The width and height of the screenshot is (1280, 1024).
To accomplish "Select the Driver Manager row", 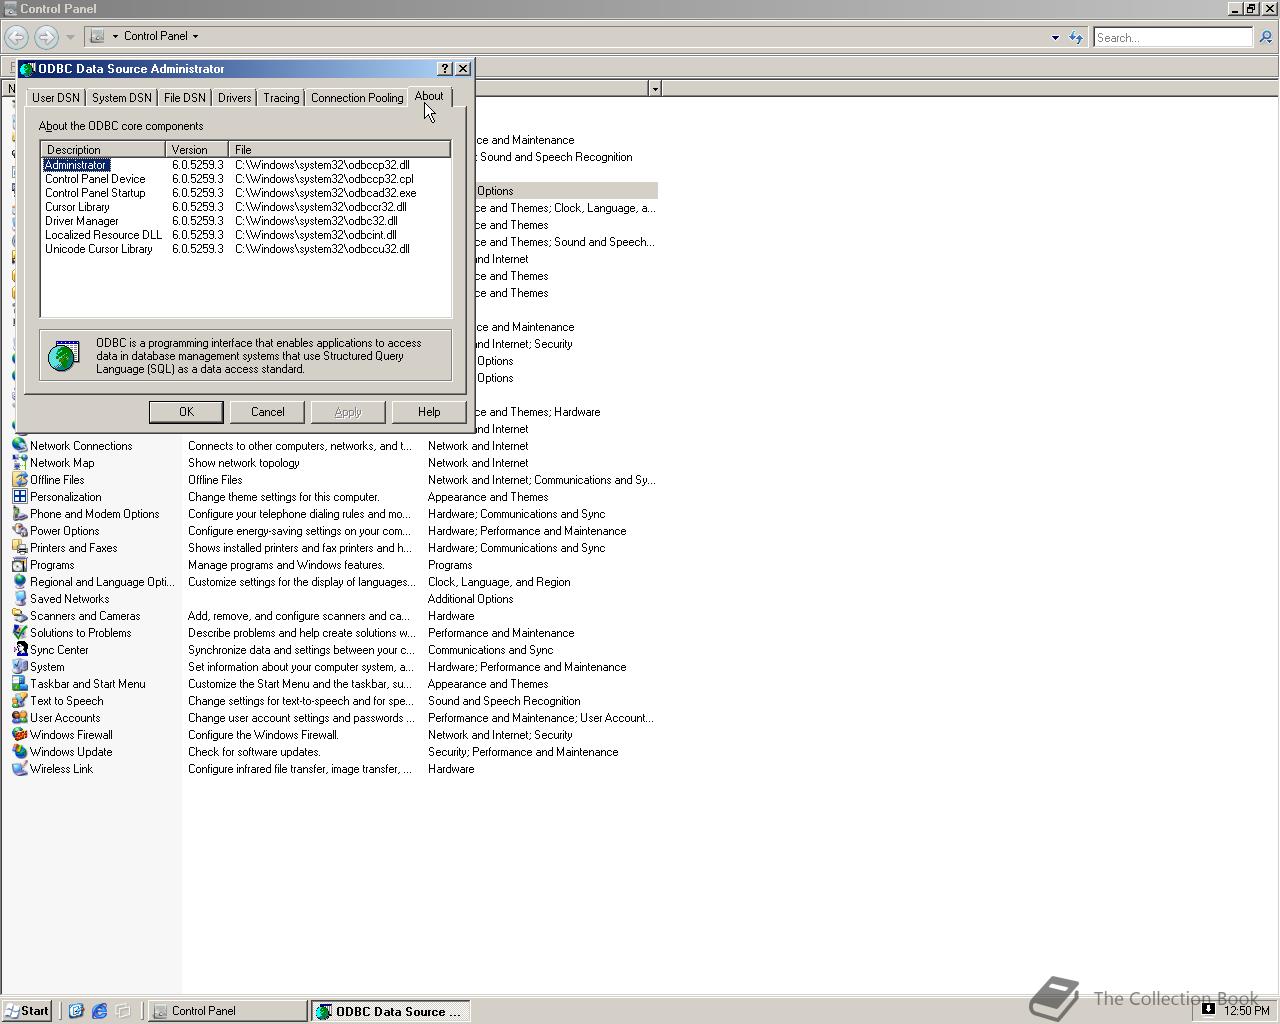I will coord(245,221).
